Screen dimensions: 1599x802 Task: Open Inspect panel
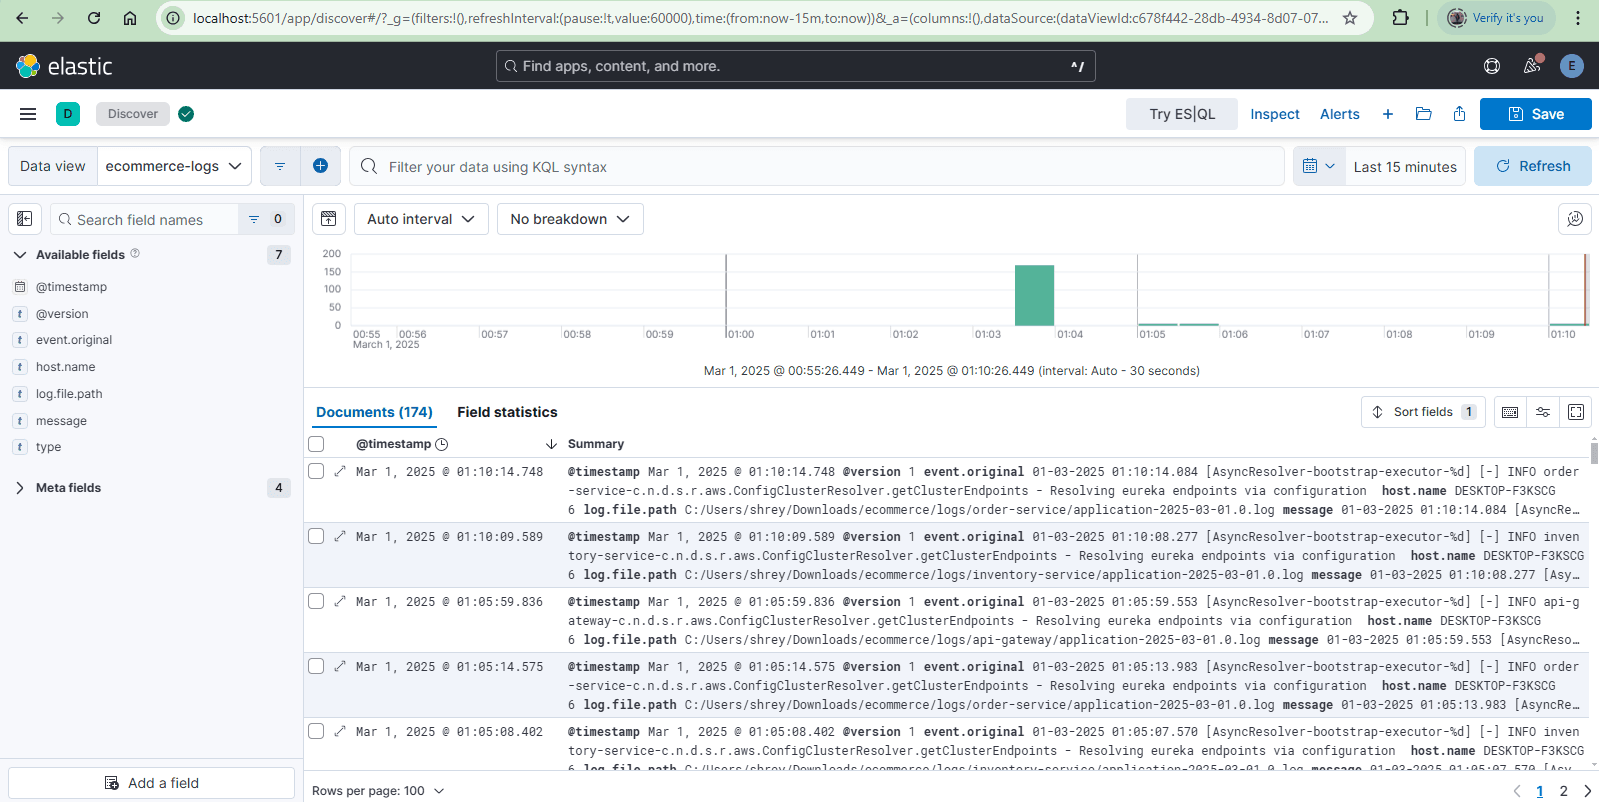coord(1275,114)
